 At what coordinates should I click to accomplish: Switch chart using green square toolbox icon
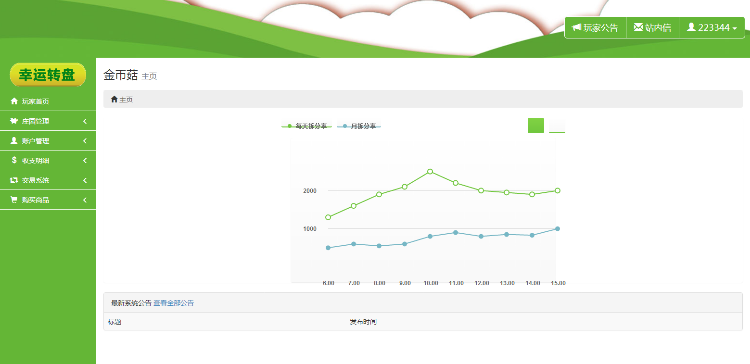536,125
